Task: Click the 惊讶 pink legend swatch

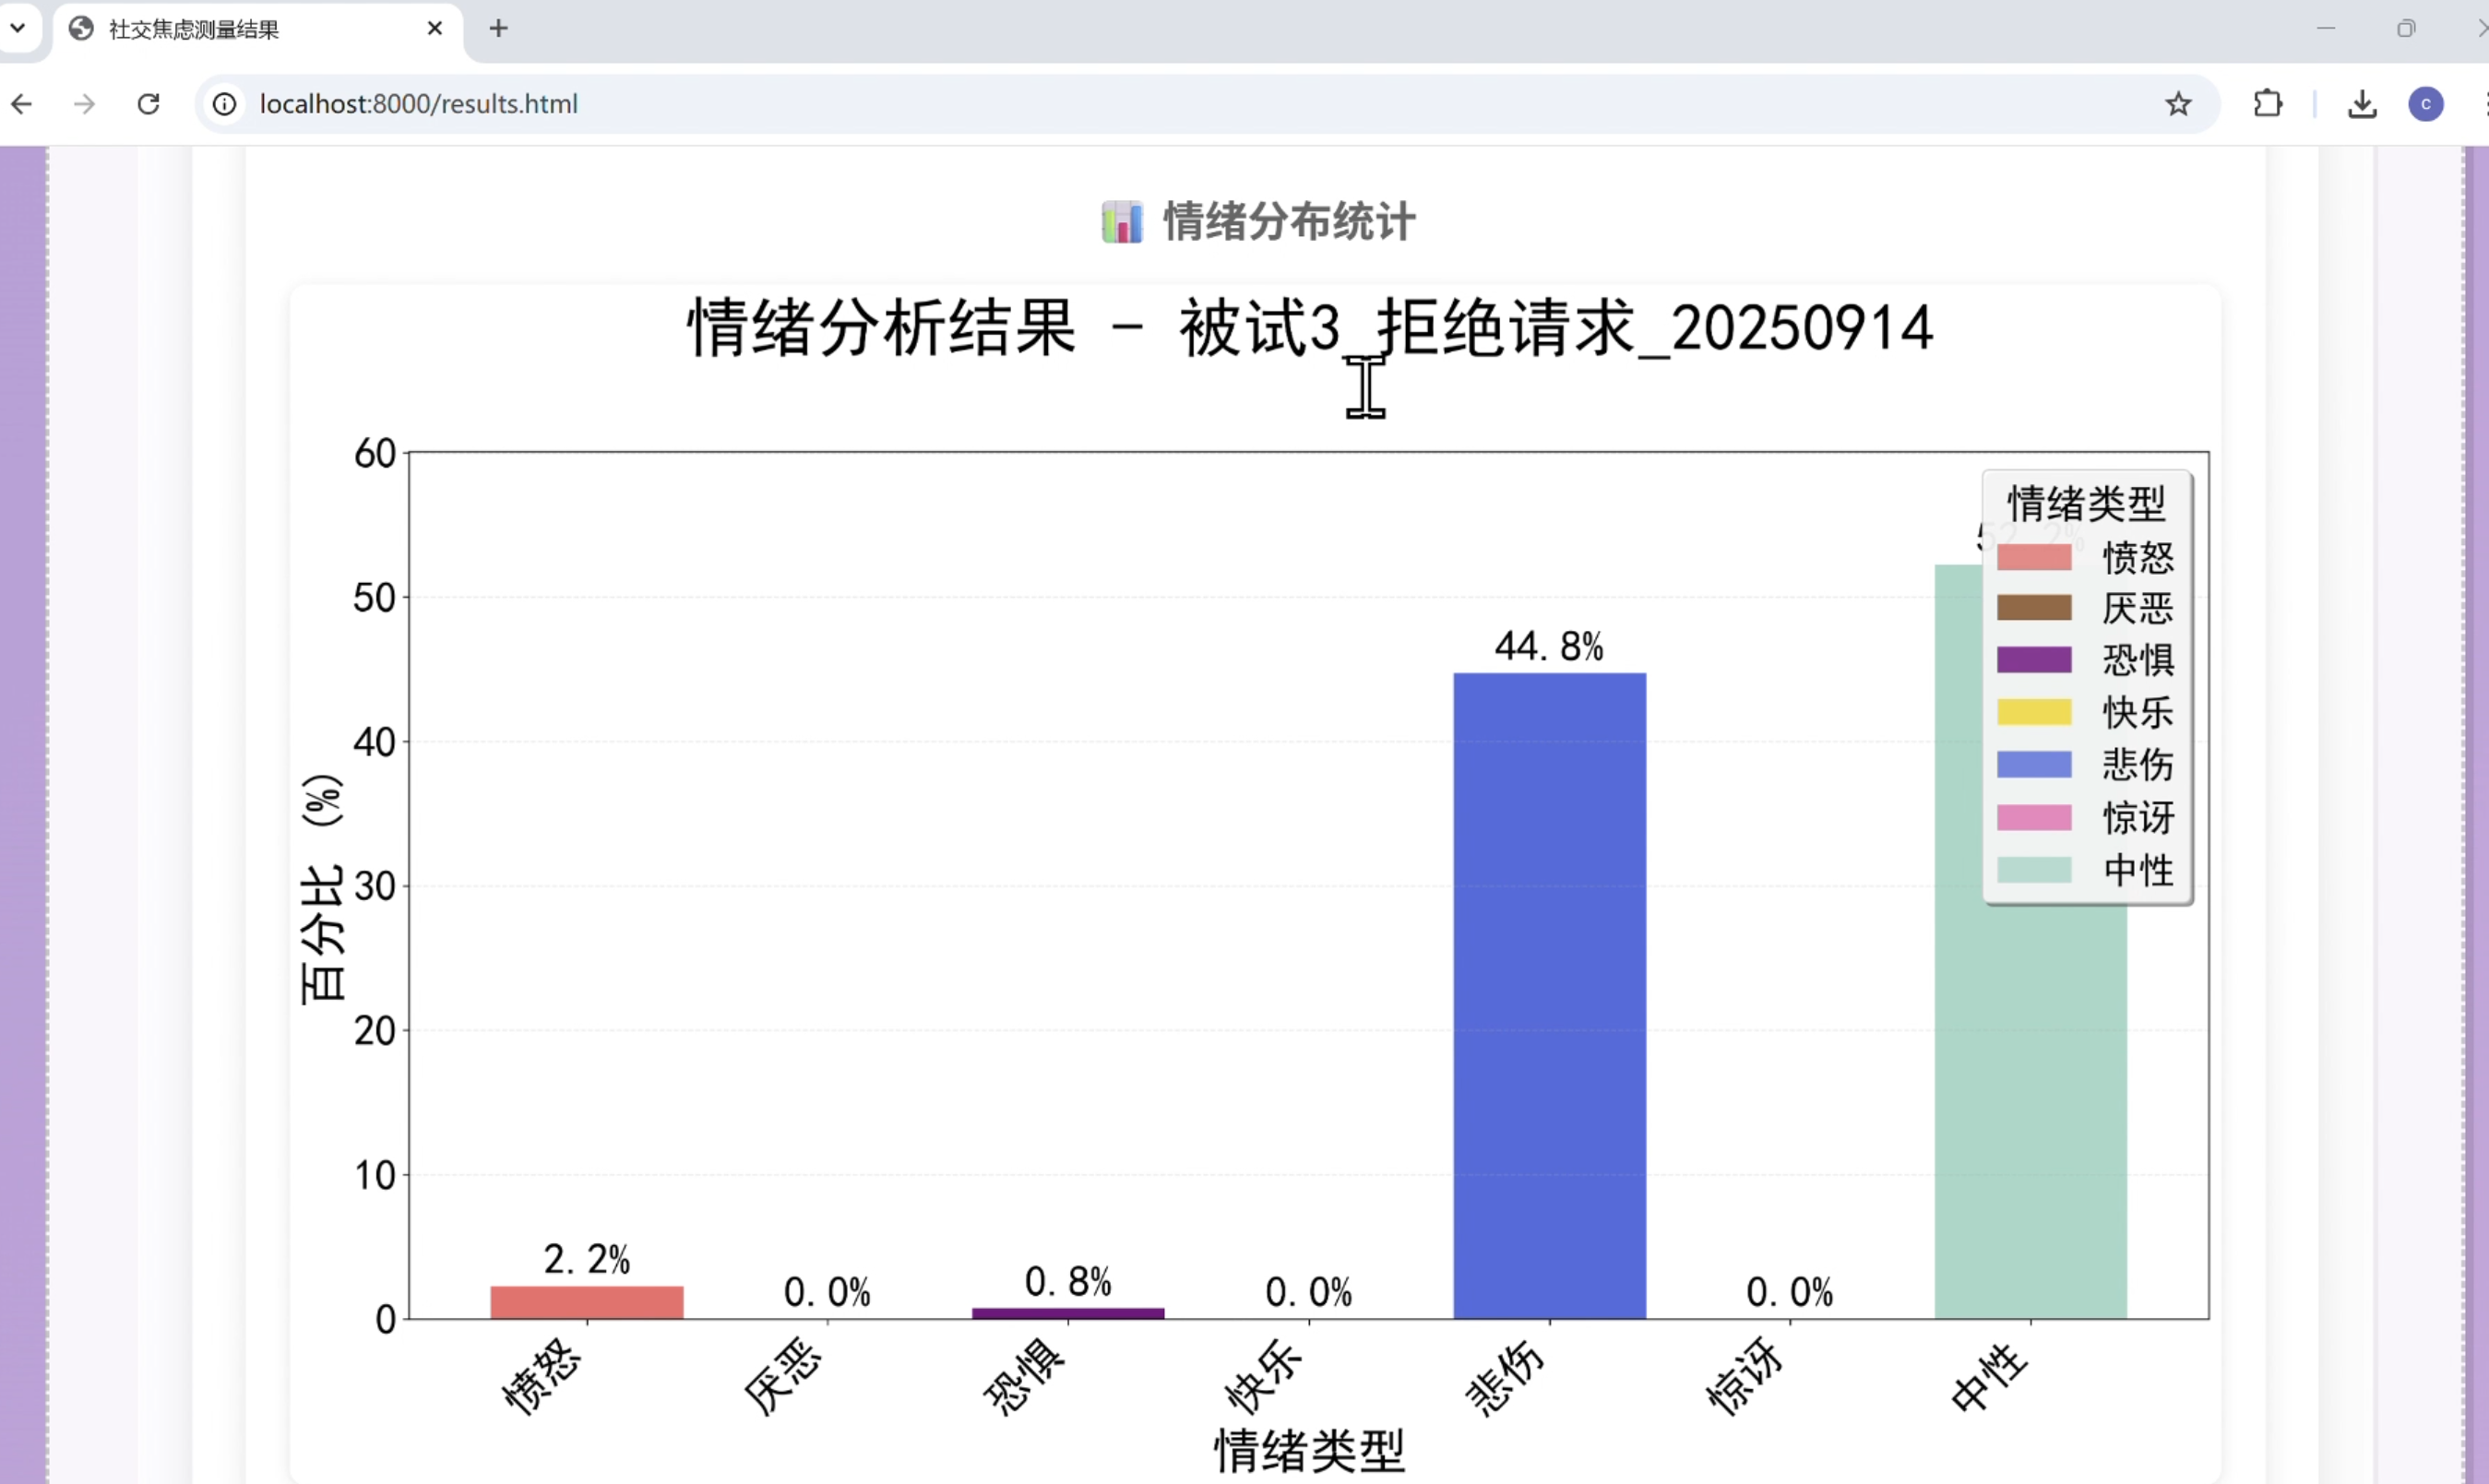Action: (2035, 817)
